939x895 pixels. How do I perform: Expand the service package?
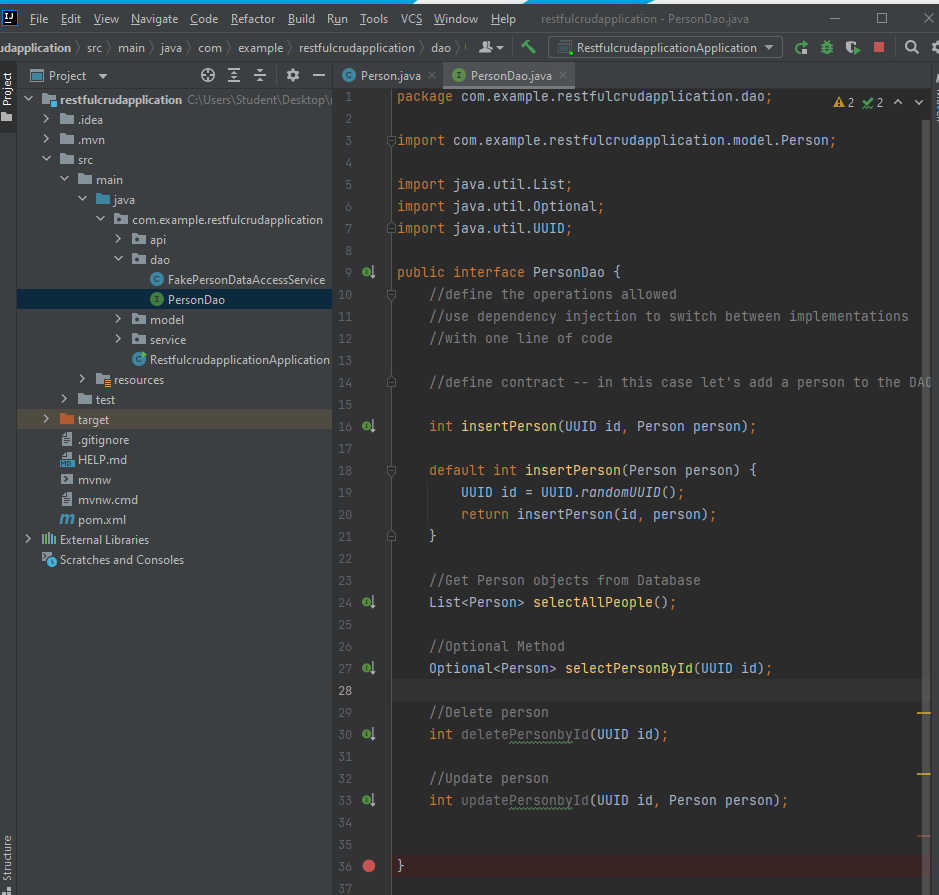pyautogui.click(x=118, y=339)
